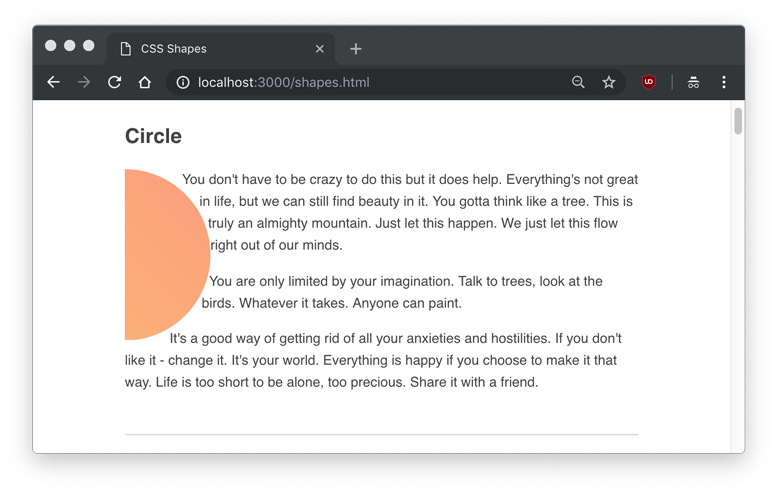Click the forward navigation arrow
Viewport: 777px width, 493px height.
(x=84, y=82)
